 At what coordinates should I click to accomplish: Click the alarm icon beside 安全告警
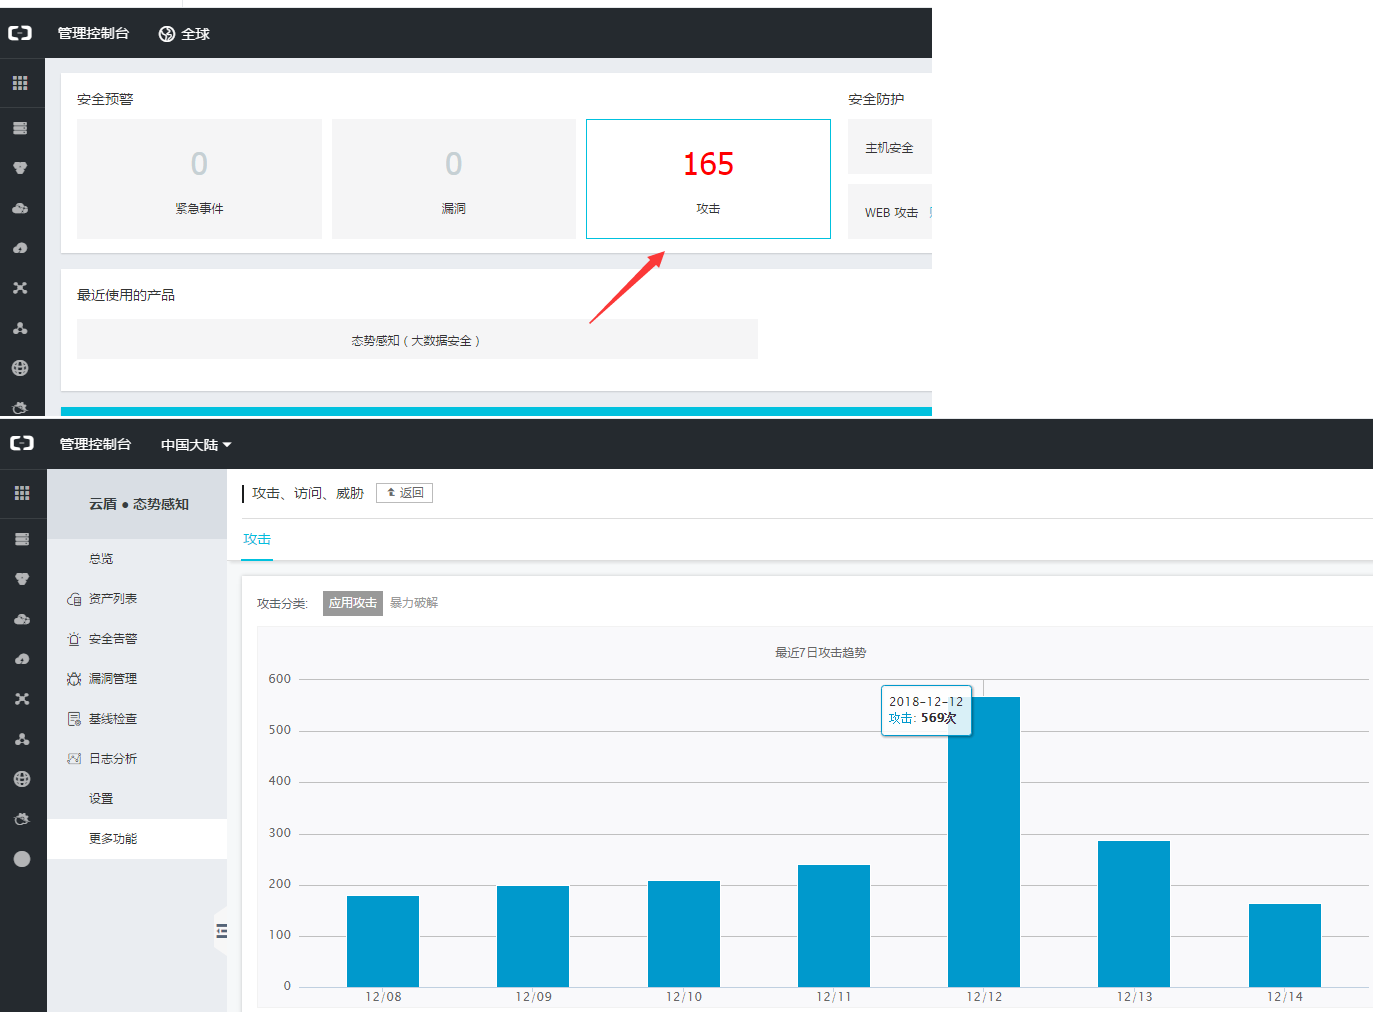(74, 639)
